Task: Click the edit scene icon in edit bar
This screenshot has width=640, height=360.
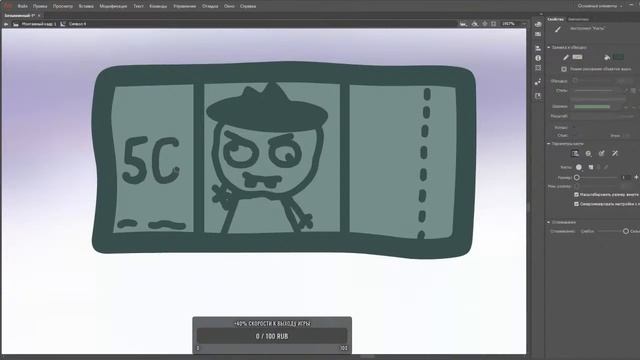Action: point(463,24)
